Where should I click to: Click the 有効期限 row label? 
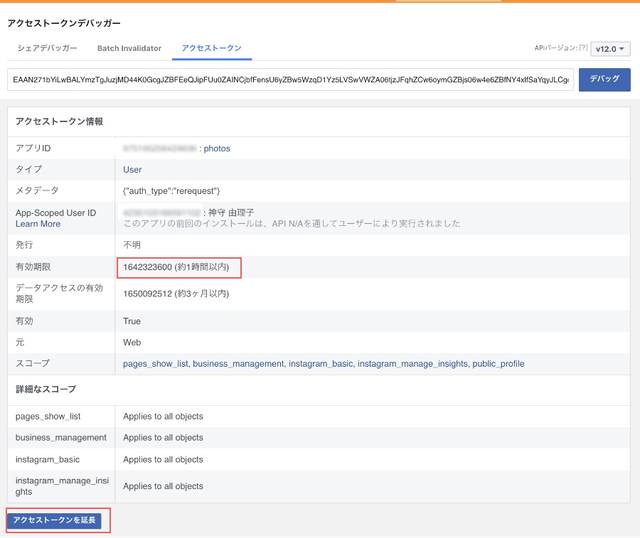tap(33, 267)
